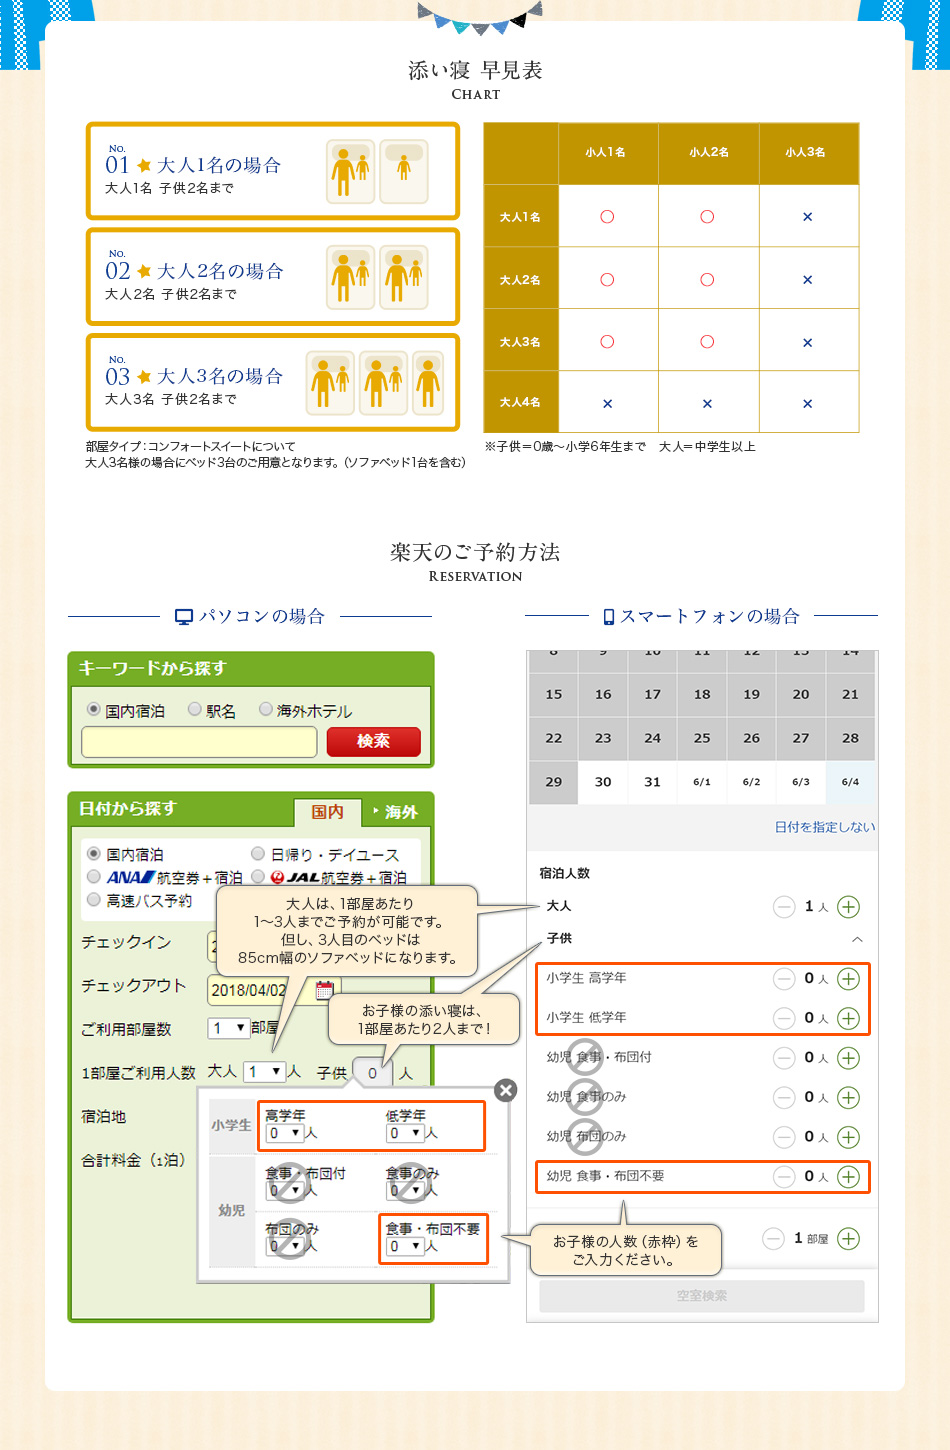Screen dimensions: 950x1450
Task: Collapse the 子供 section chevron
Action: 857,939
